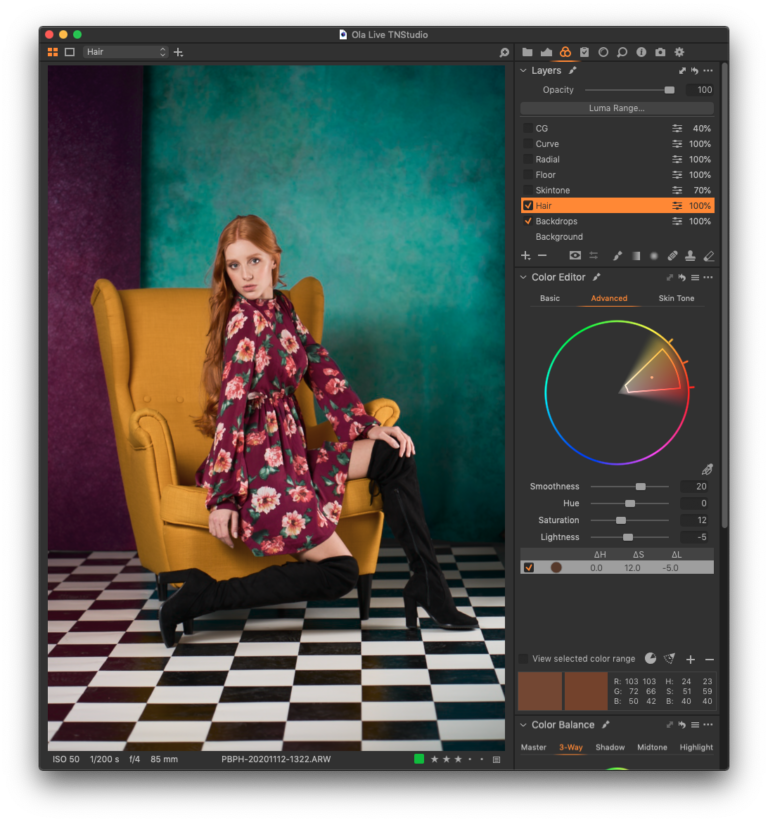Select the Linear Gradient Mask tool

click(x=636, y=256)
